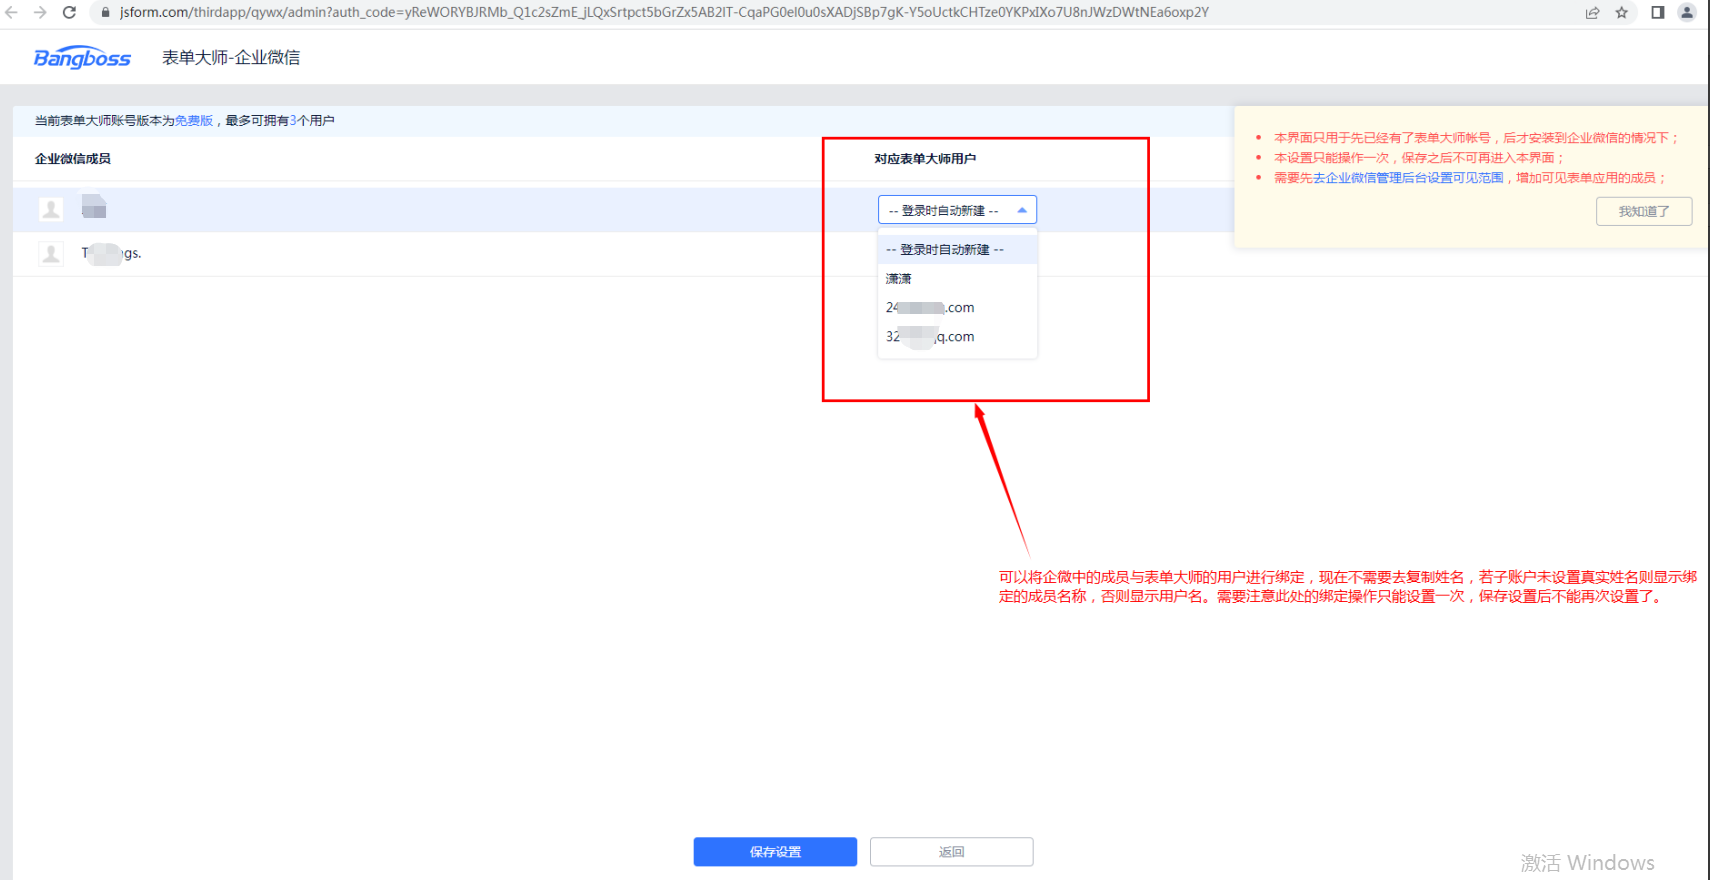Click the second member's avatar icon
This screenshot has width=1710, height=880.
pyautogui.click(x=51, y=254)
